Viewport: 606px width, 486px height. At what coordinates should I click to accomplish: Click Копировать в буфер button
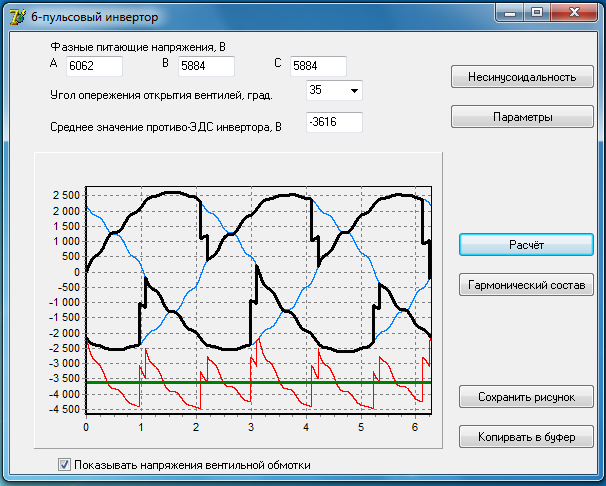[x=526, y=437]
